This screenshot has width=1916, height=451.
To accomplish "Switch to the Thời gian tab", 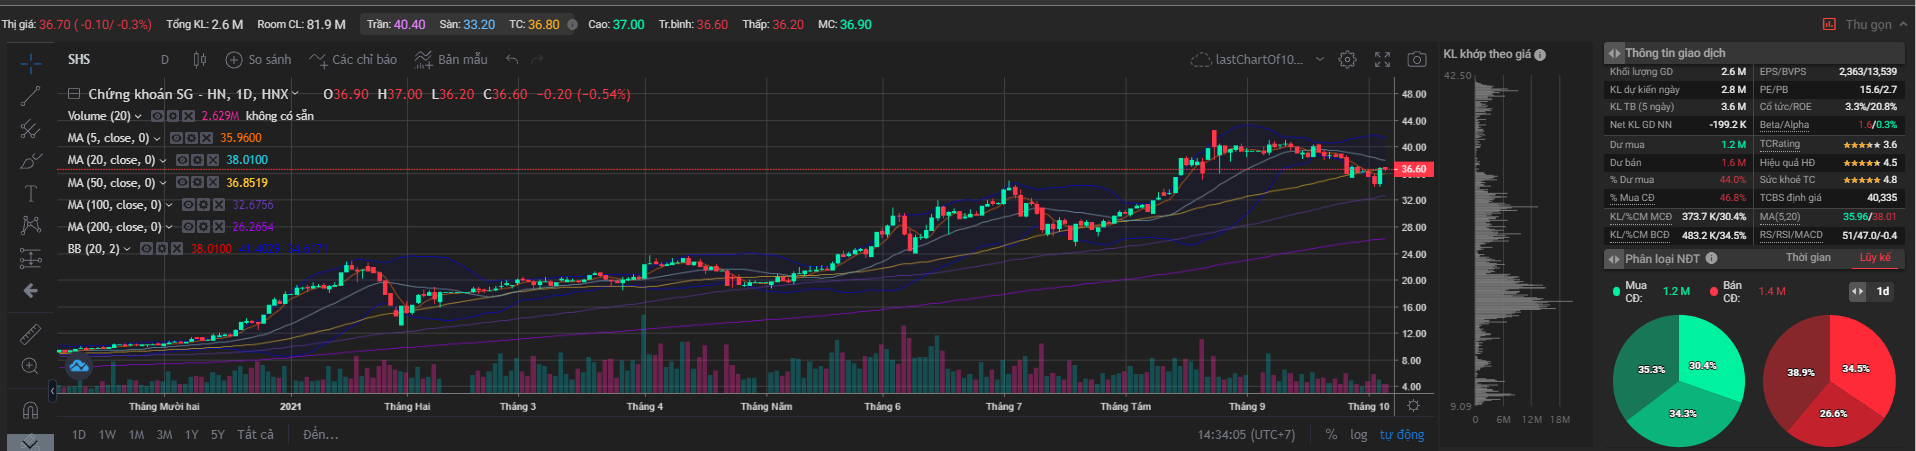I will (1808, 258).
